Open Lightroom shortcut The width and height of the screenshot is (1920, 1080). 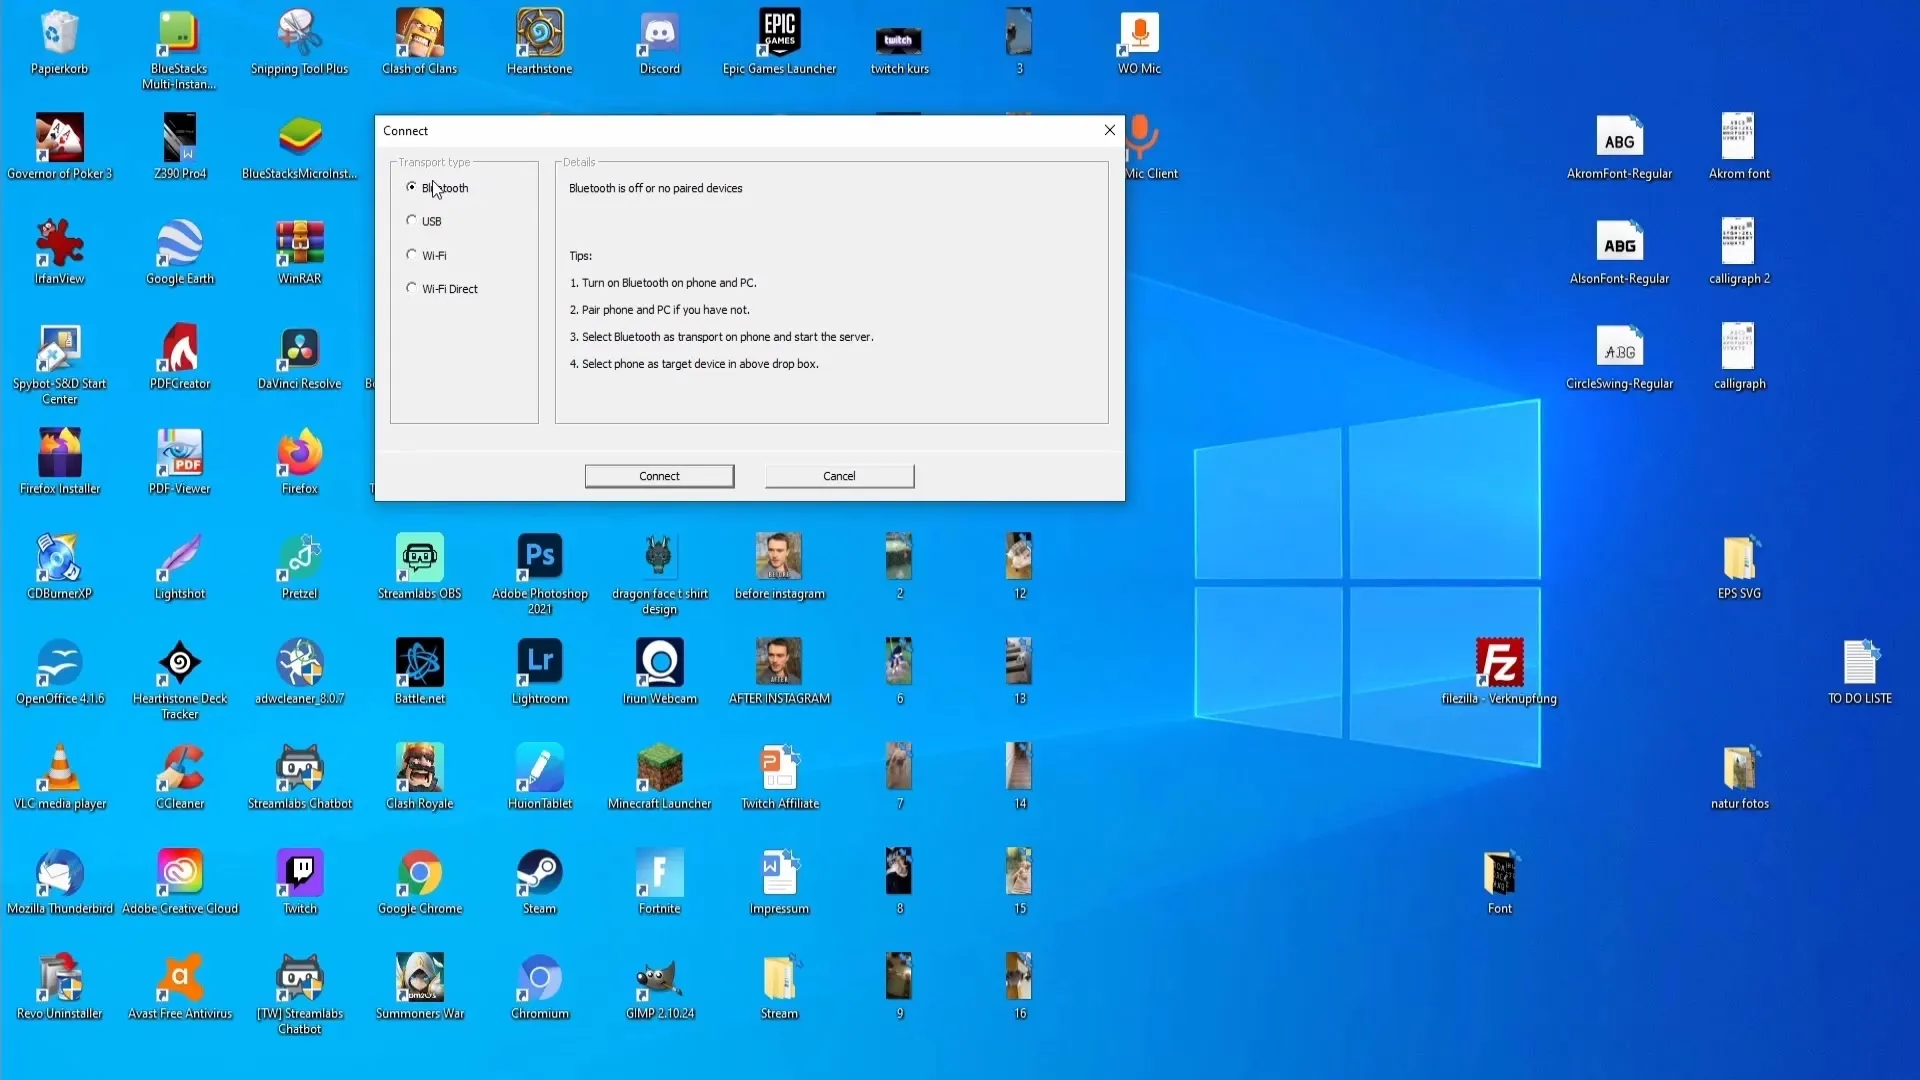539,672
